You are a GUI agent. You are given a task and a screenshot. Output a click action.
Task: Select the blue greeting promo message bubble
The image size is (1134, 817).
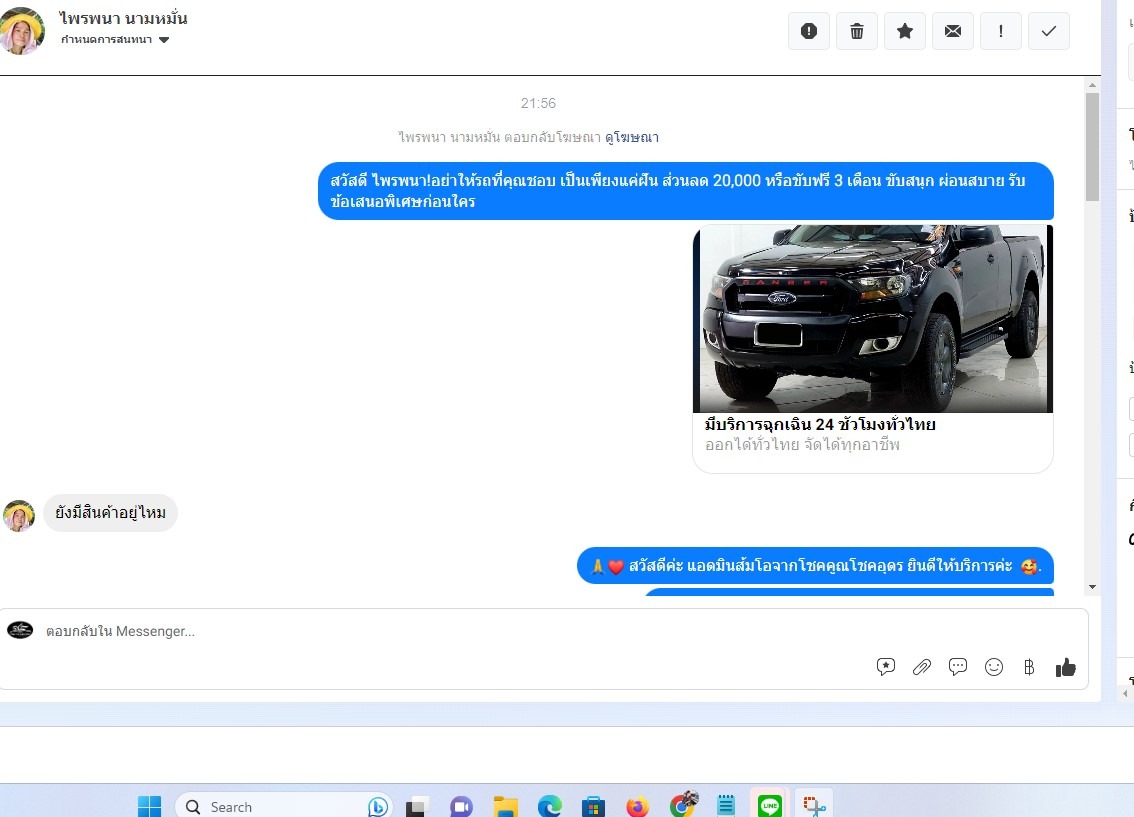(x=686, y=191)
